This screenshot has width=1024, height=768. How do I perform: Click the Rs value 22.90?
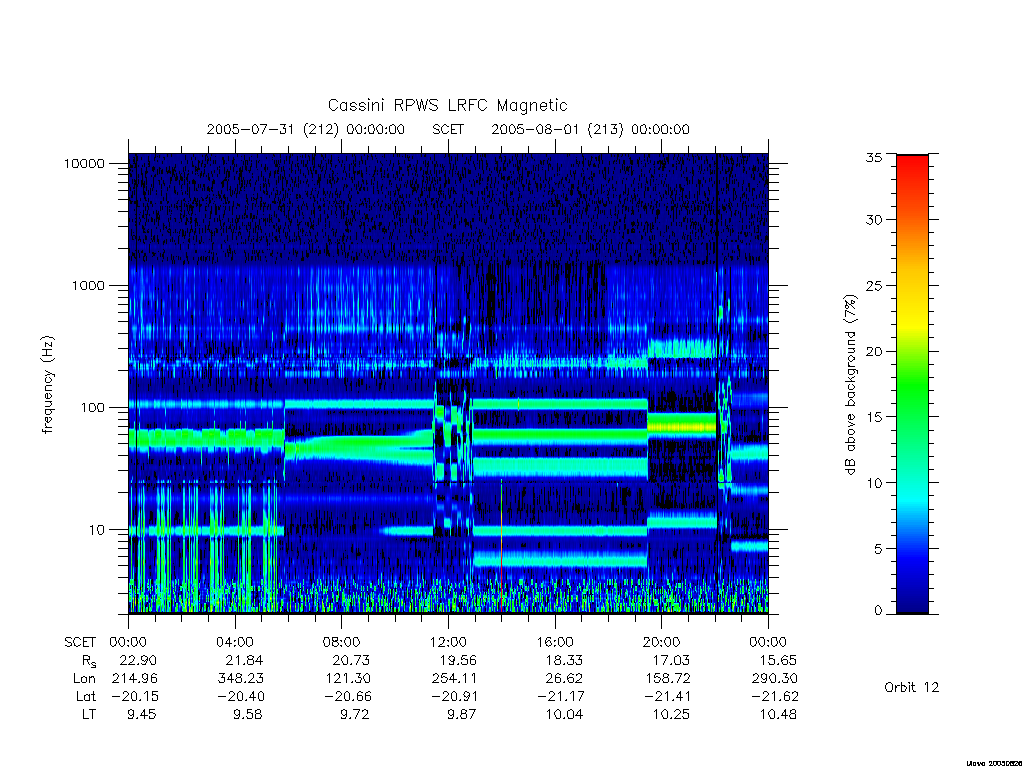[x=138, y=661]
